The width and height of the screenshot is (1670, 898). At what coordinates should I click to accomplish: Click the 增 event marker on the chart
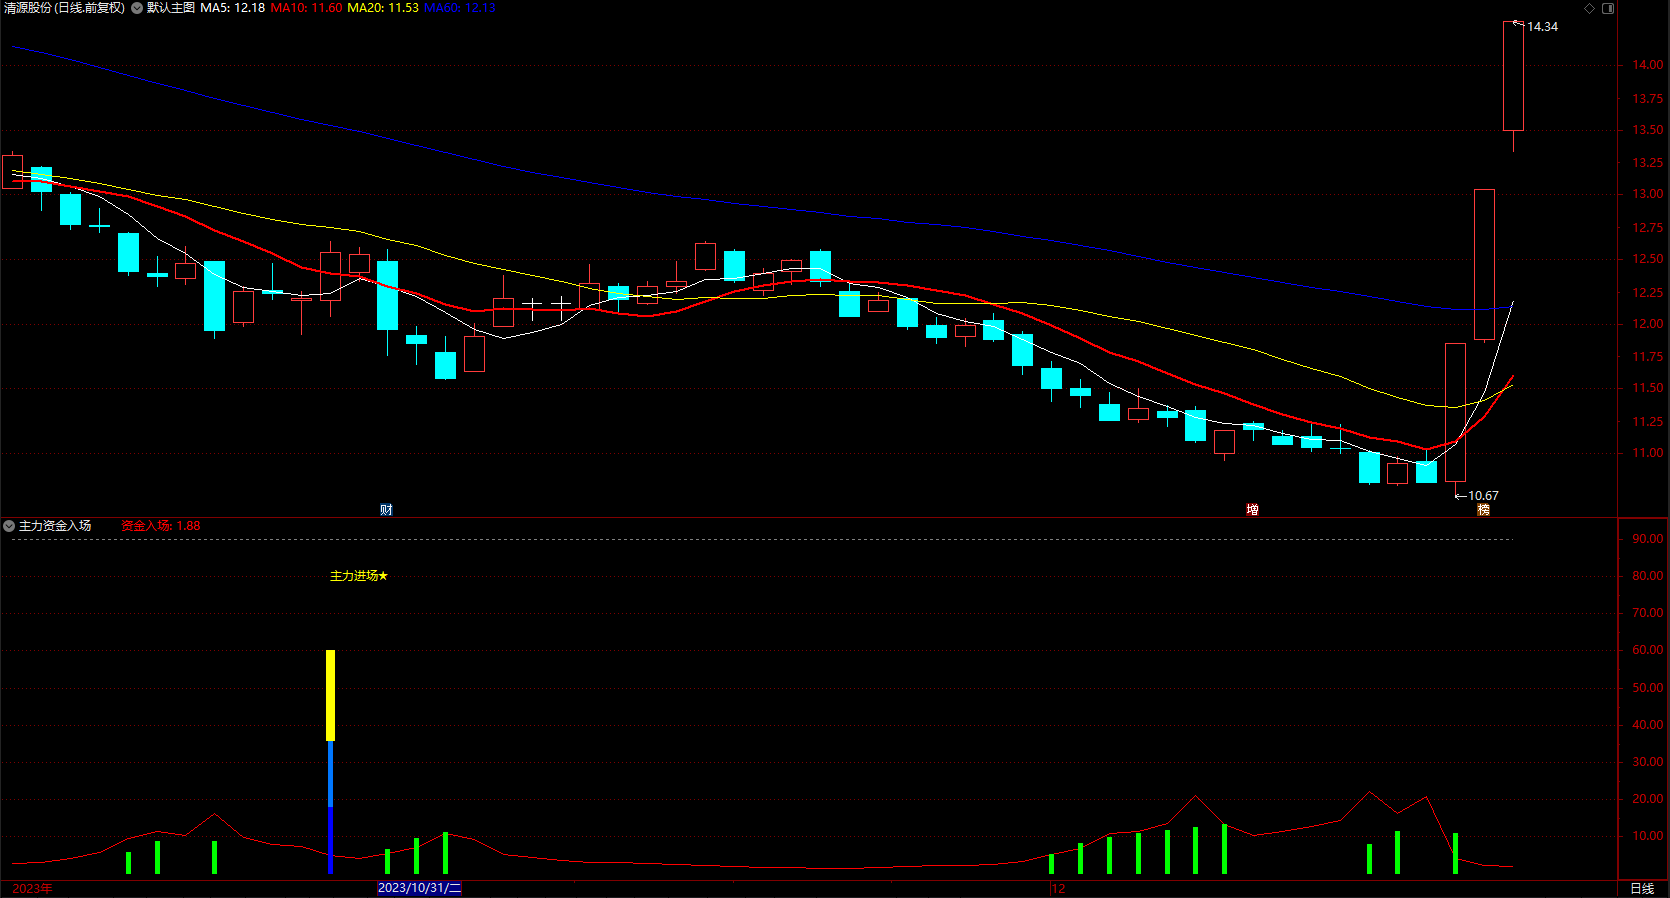point(1252,510)
